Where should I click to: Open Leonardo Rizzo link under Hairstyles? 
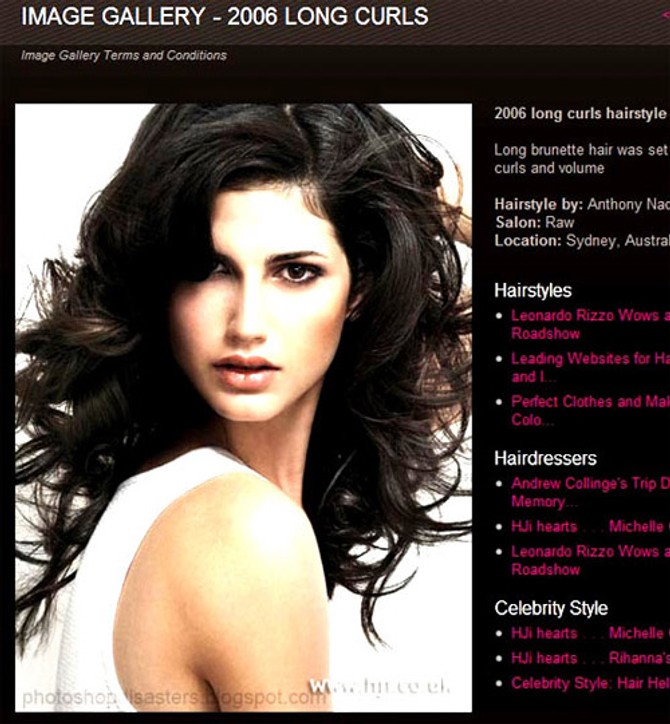click(591, 325)
